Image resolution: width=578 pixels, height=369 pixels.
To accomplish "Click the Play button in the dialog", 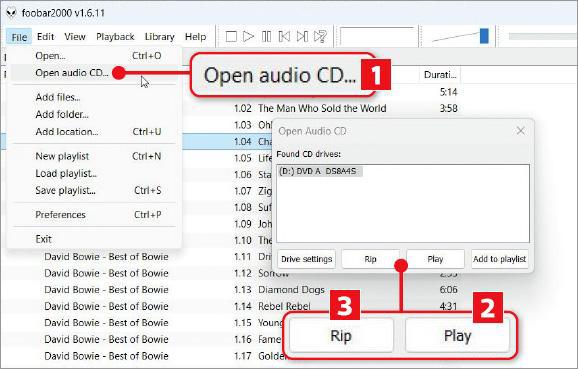I will [435, 259].
